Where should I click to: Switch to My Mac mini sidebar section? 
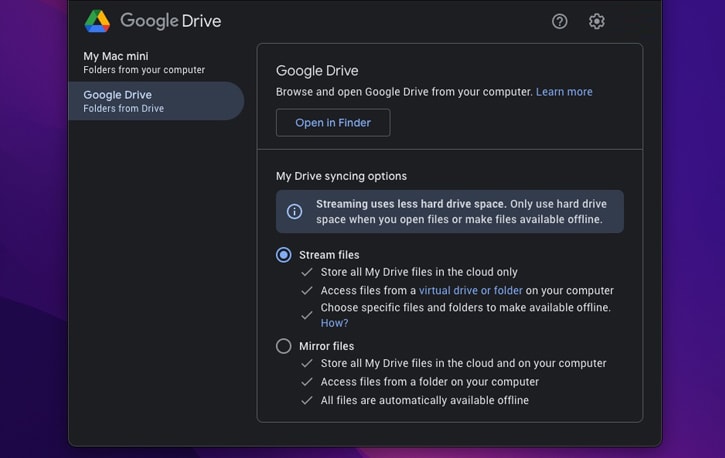pos(156,62)
